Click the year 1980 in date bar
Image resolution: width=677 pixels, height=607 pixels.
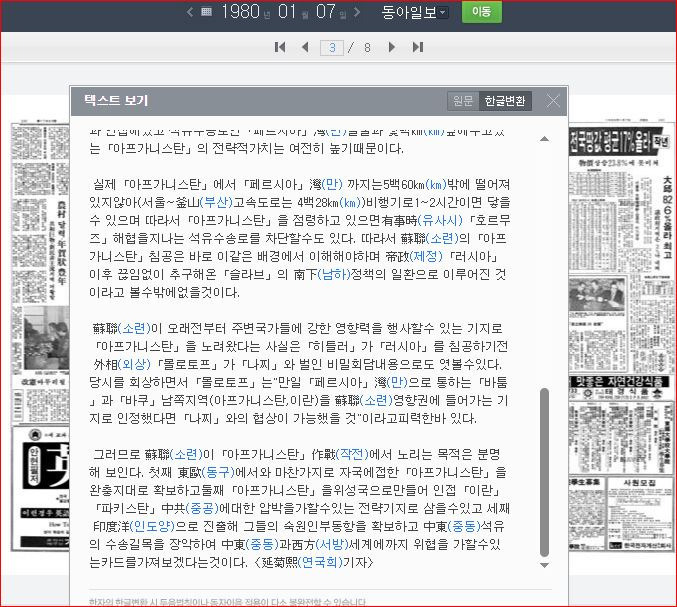click(240, 12)
